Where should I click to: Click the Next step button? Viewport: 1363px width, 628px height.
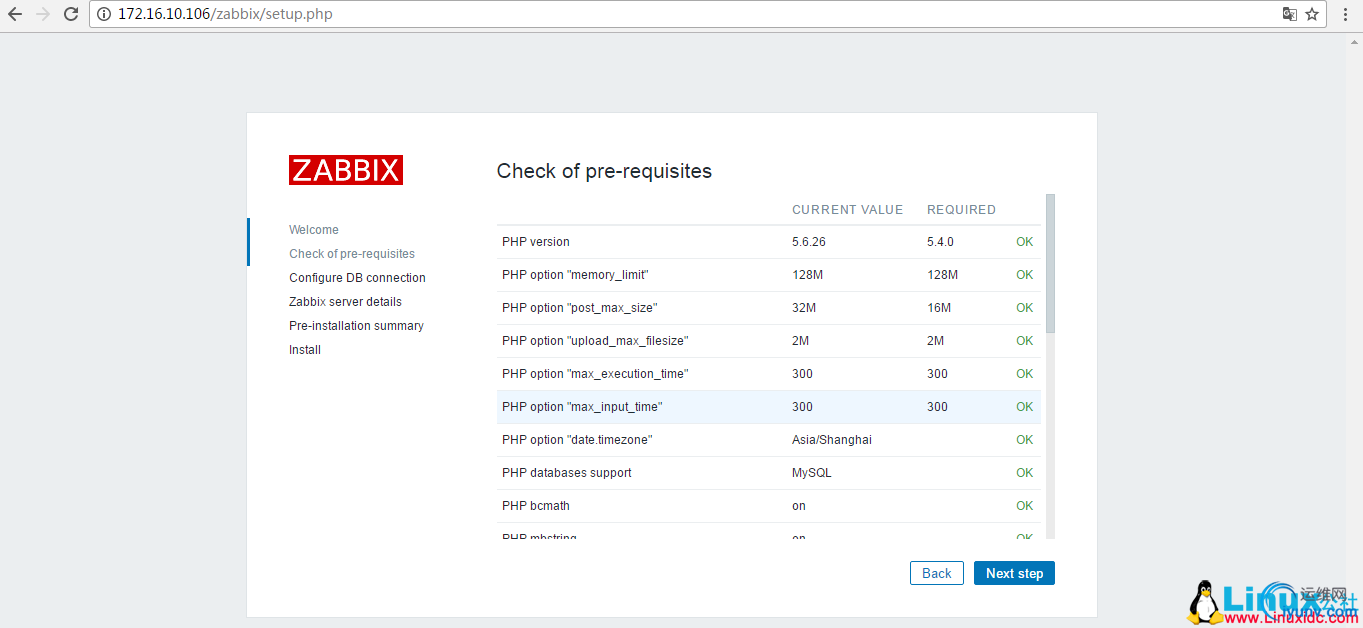pyautogui.click(x=1014, y=573)
